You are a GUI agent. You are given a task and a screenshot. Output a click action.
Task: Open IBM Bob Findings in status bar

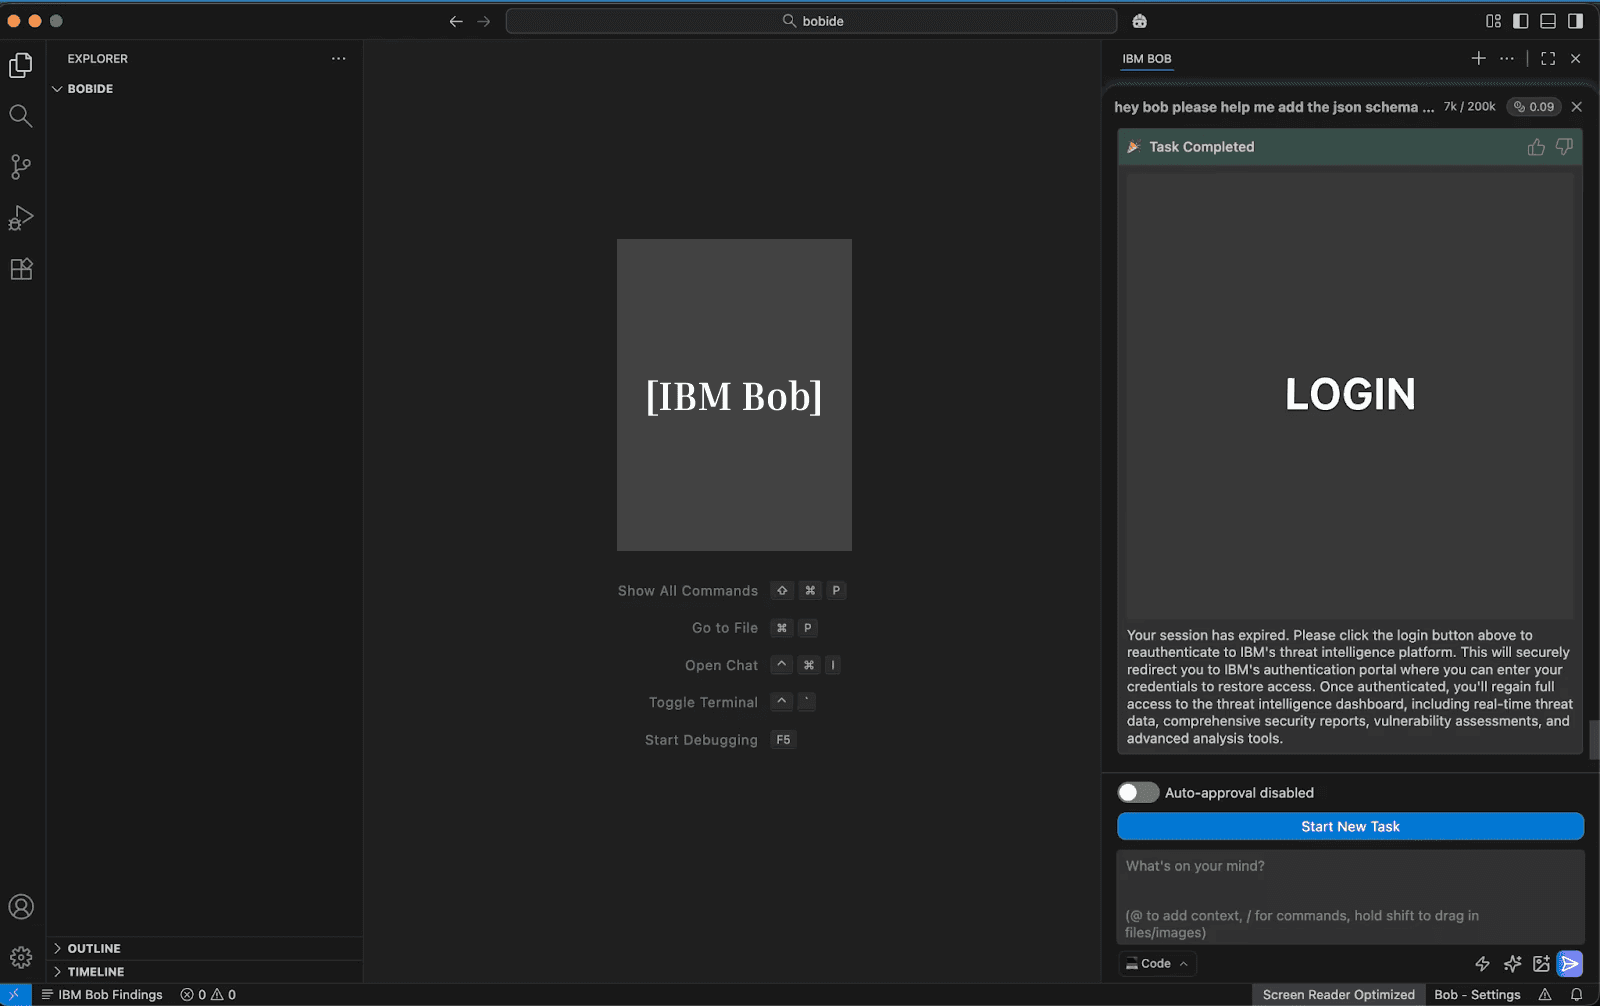101,995
